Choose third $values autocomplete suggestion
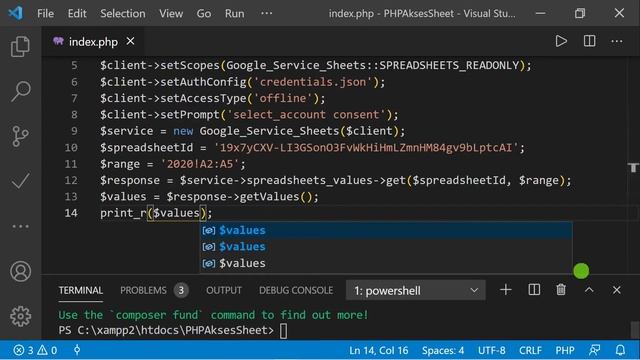The image size is (640, 360). point(386,263)
